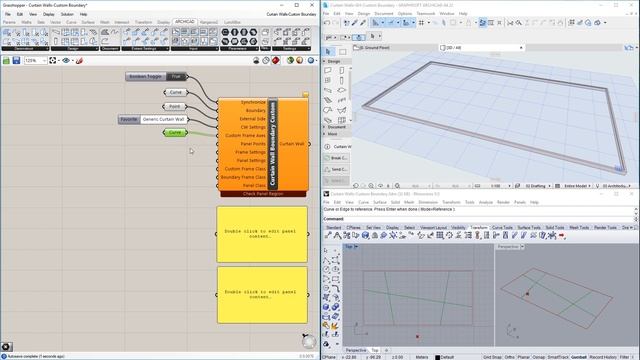Switch to Perspective viewport tab at Rhino bottom

(356, 350)
